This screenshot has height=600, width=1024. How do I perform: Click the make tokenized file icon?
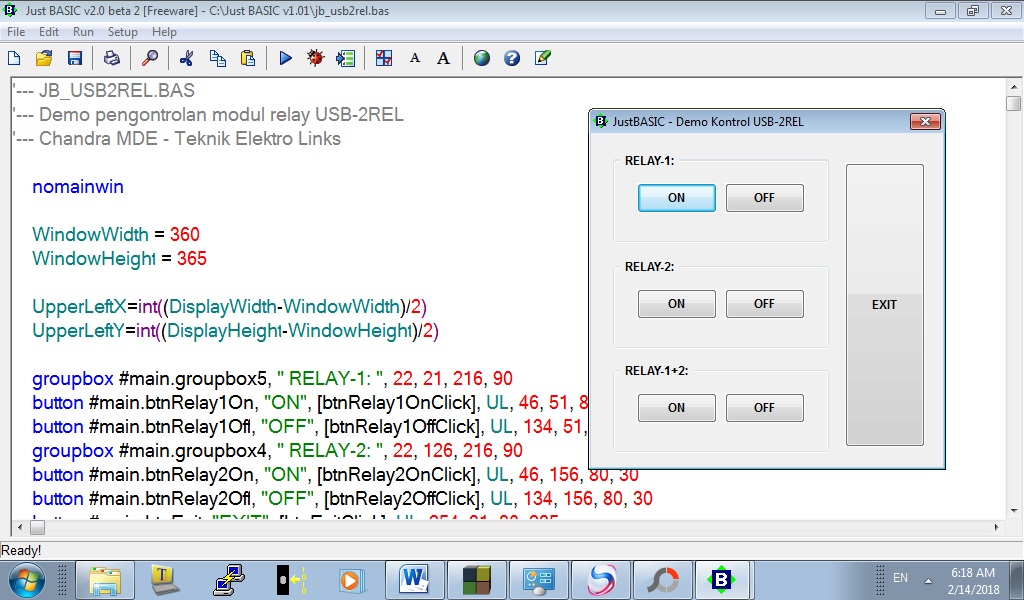click(345, 58)
